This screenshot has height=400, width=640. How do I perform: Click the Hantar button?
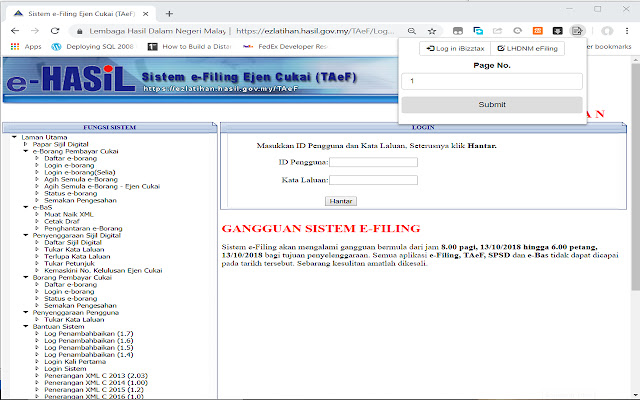pyautogui.click(x=341, y=201)
